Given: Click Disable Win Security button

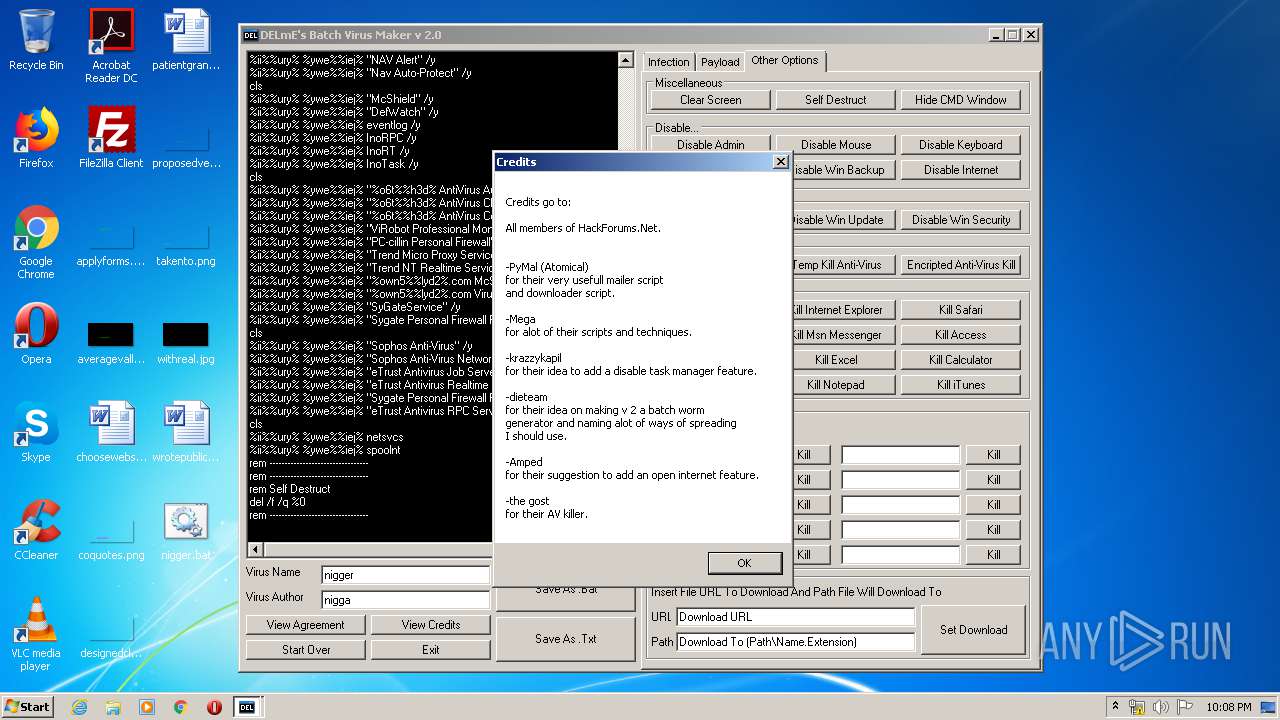Looking at the screenshot, I should point(960,220).
